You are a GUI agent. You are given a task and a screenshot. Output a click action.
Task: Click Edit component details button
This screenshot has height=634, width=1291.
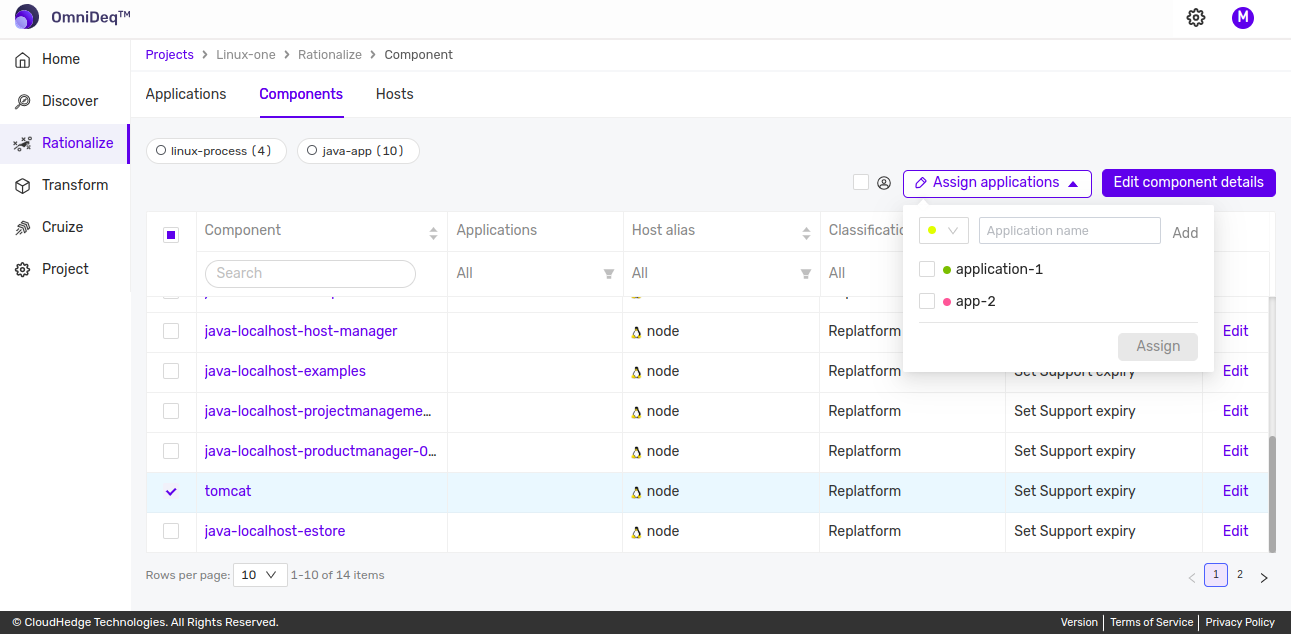pos(1189,183)
